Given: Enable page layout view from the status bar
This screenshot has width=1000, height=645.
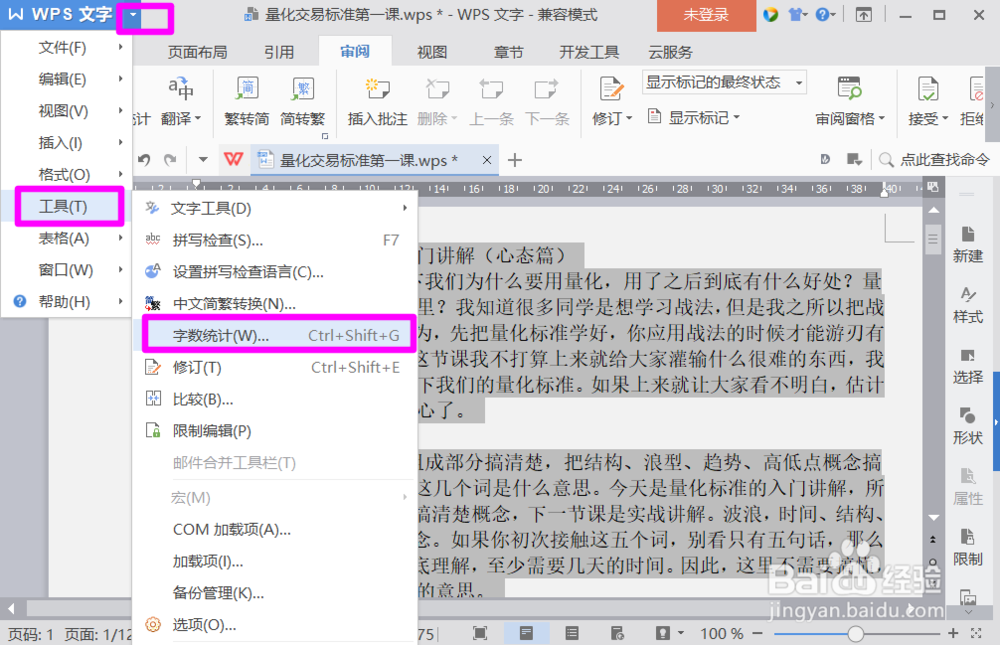Looking at the screenshot, I should (x=527, y=633).
